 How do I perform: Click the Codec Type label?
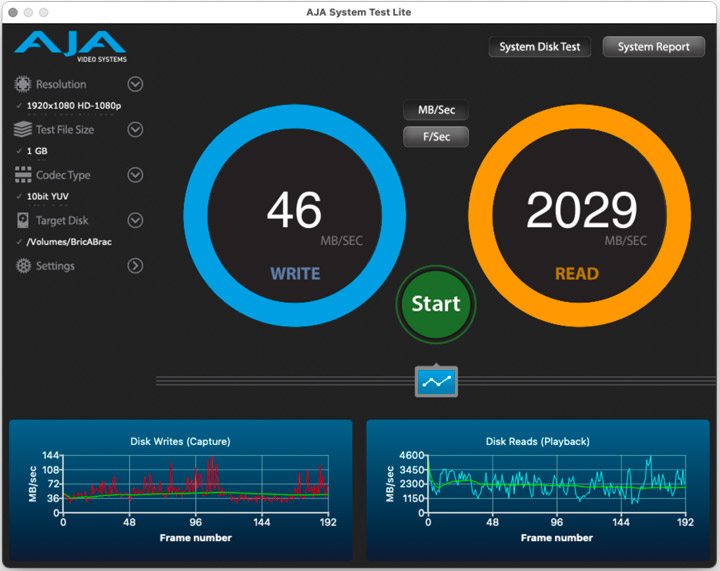pos(63,175)
